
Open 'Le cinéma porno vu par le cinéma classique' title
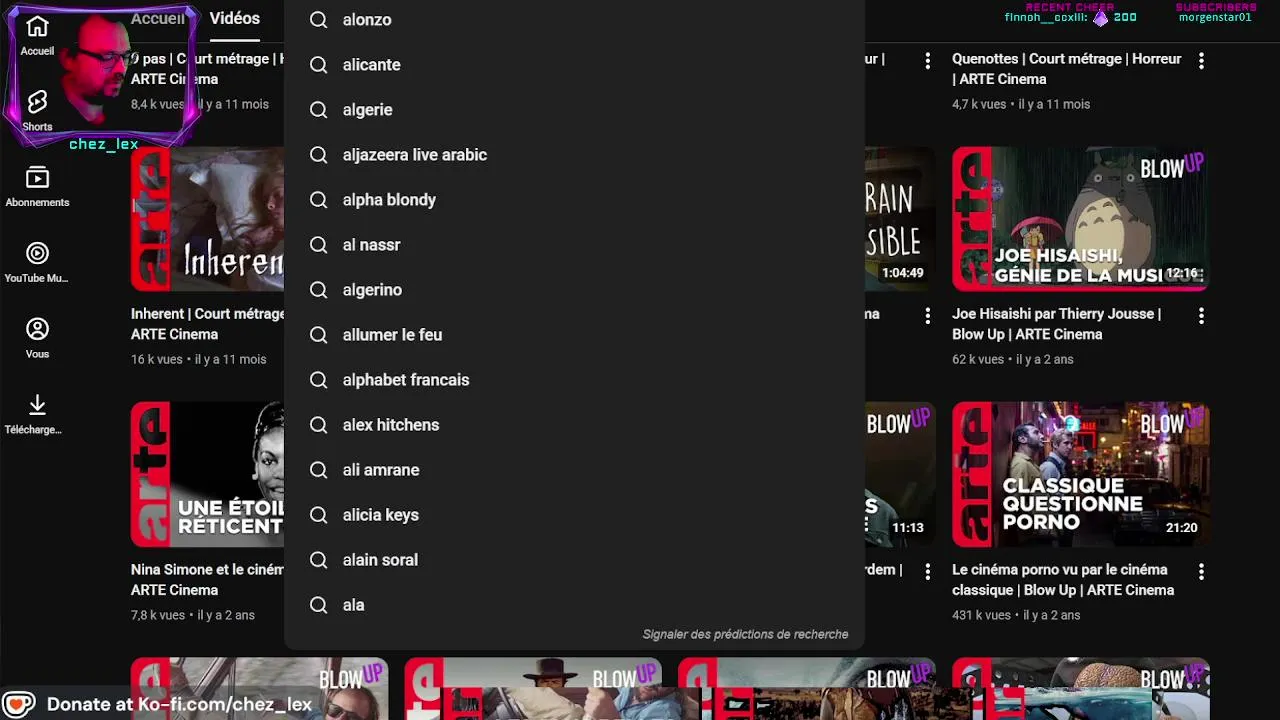(x=1063, y=580)
